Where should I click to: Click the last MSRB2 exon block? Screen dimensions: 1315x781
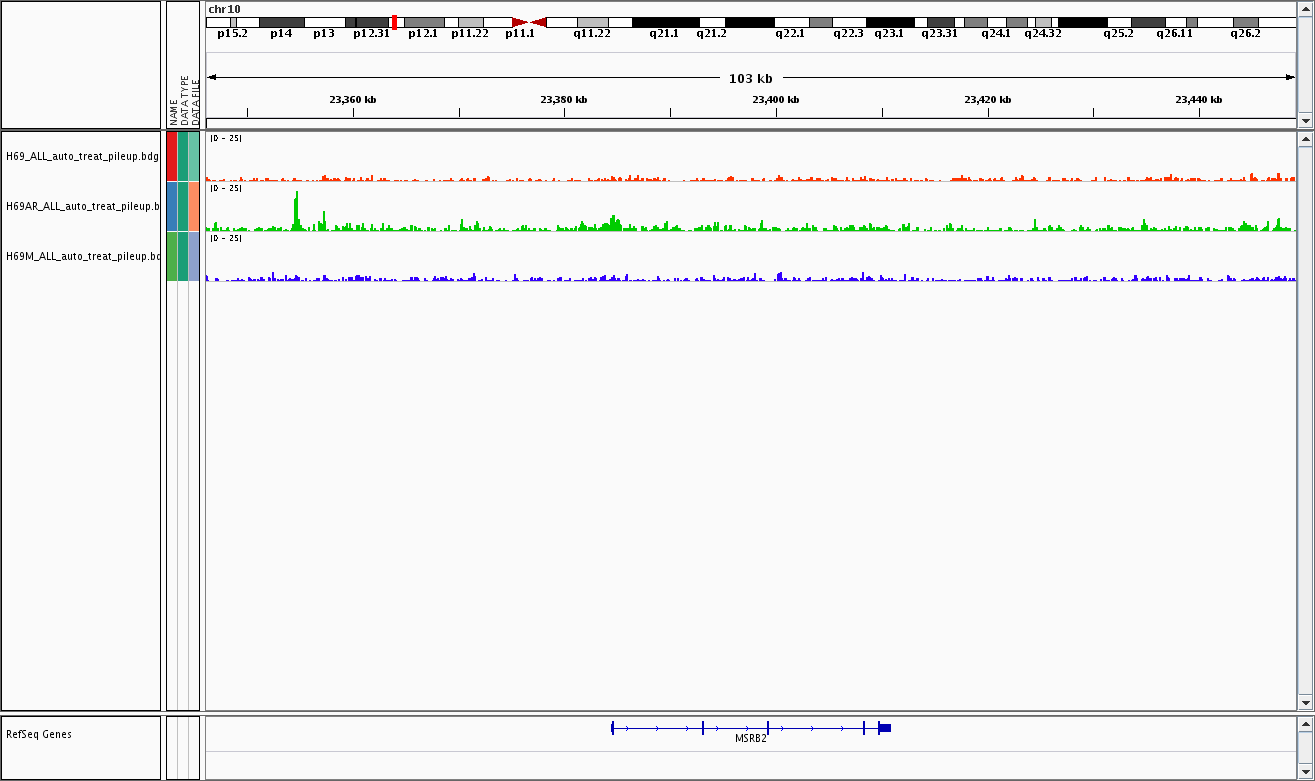point(885,728)
